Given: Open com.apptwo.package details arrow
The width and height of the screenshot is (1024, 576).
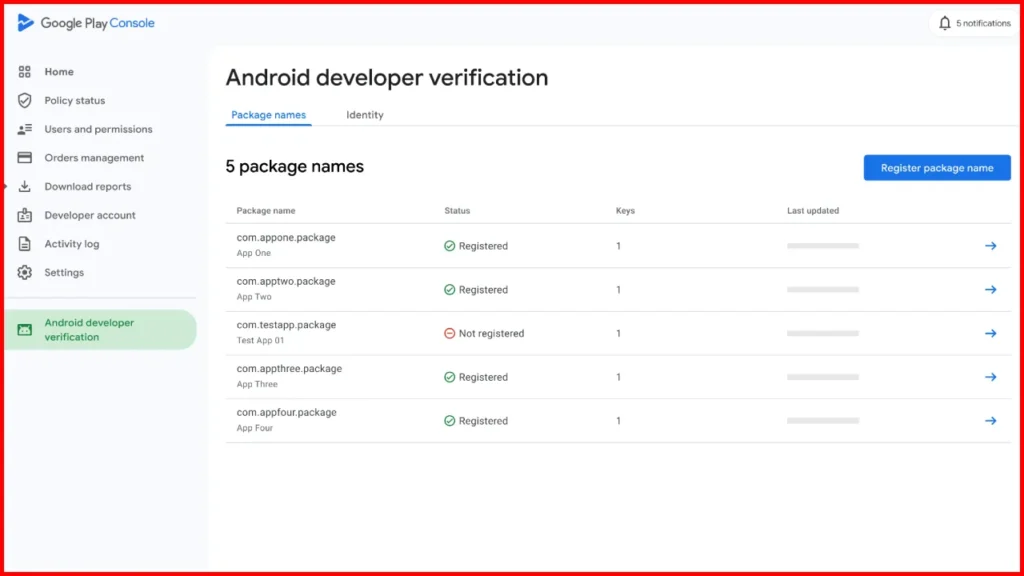Looking at the screenshot, I should pyautogui.click(x=991, y=290).
